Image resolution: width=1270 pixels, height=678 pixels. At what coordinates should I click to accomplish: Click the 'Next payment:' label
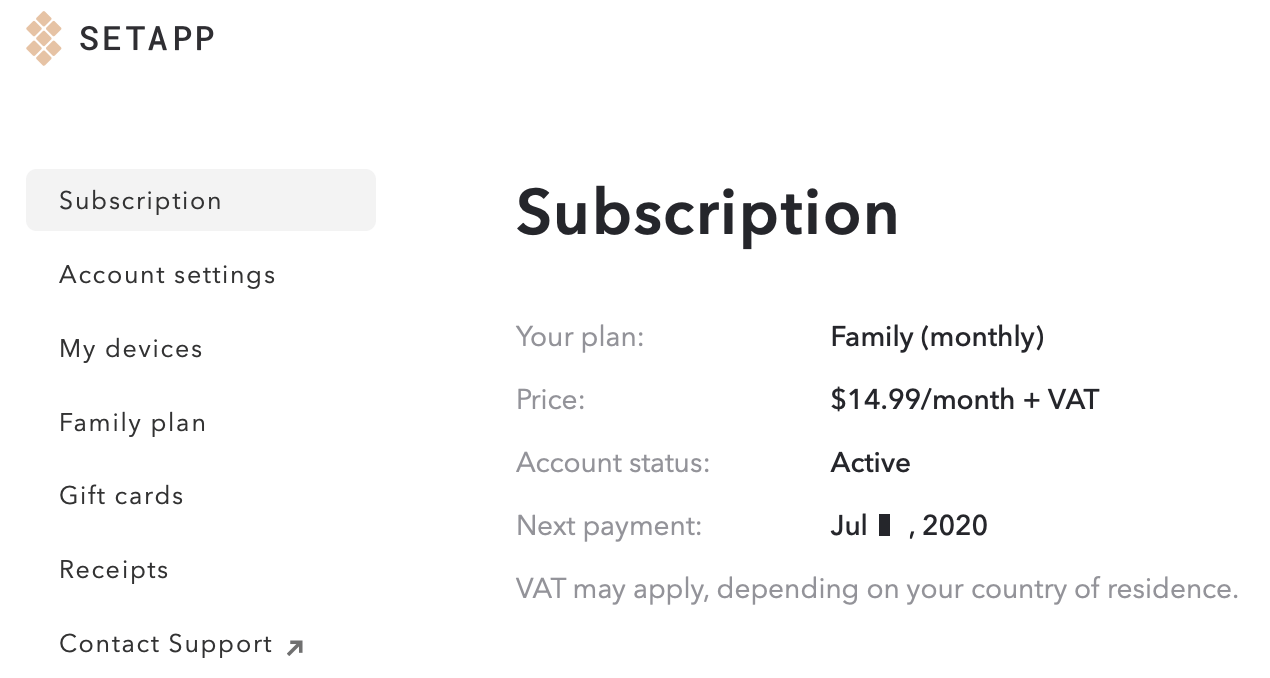[x=609, y=526]
